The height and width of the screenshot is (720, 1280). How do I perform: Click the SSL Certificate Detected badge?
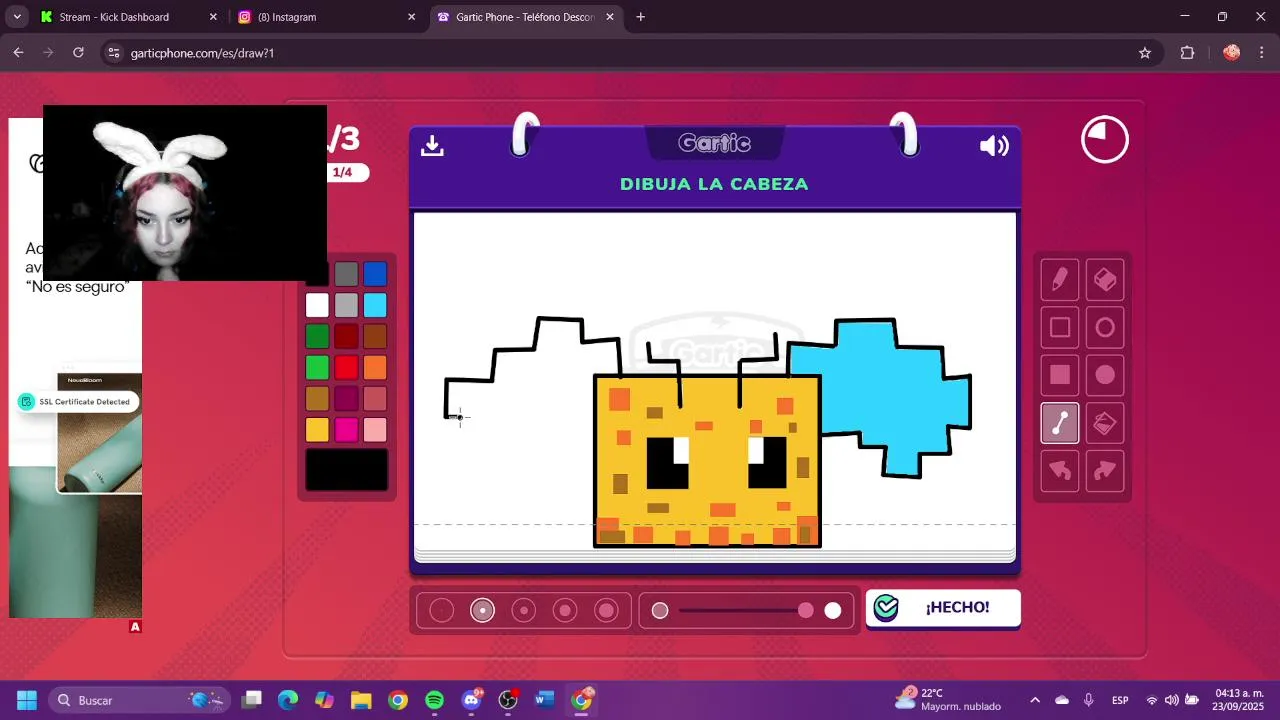click(77, 402)
